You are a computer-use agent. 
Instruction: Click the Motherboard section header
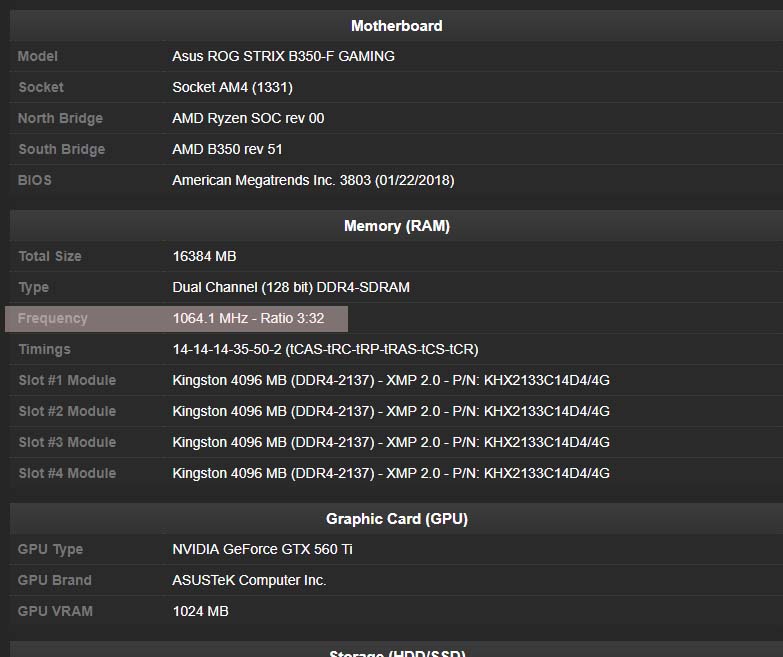[x=396, y=25]
